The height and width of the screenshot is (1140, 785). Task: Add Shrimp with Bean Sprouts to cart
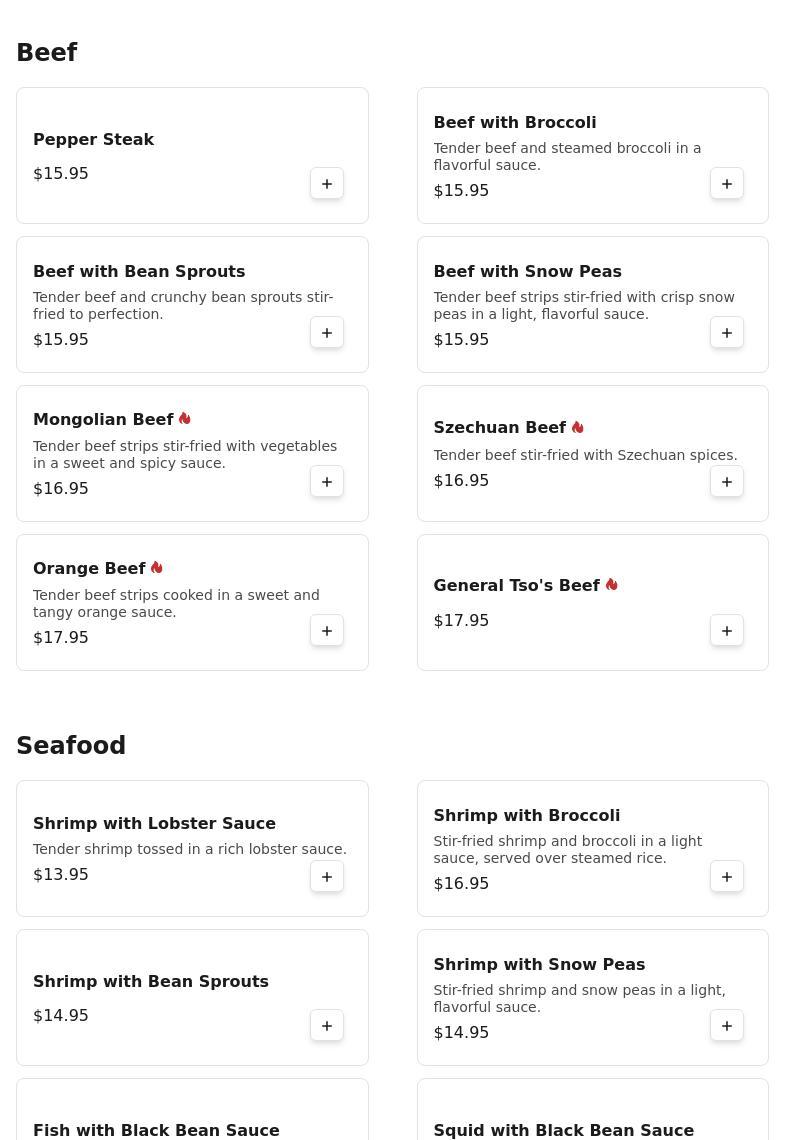[327, 1025]
